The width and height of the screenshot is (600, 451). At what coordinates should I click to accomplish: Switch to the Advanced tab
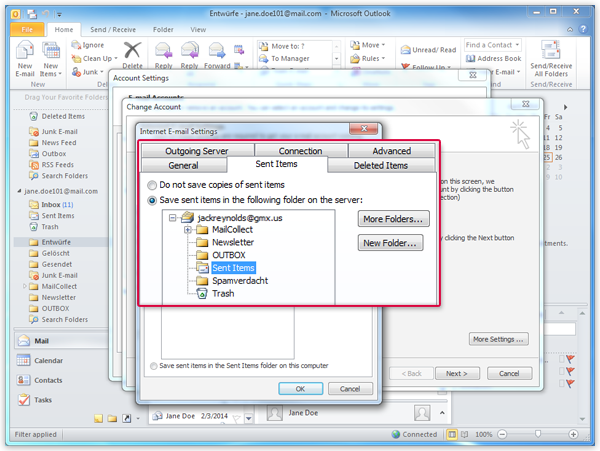tap(391, 151)
